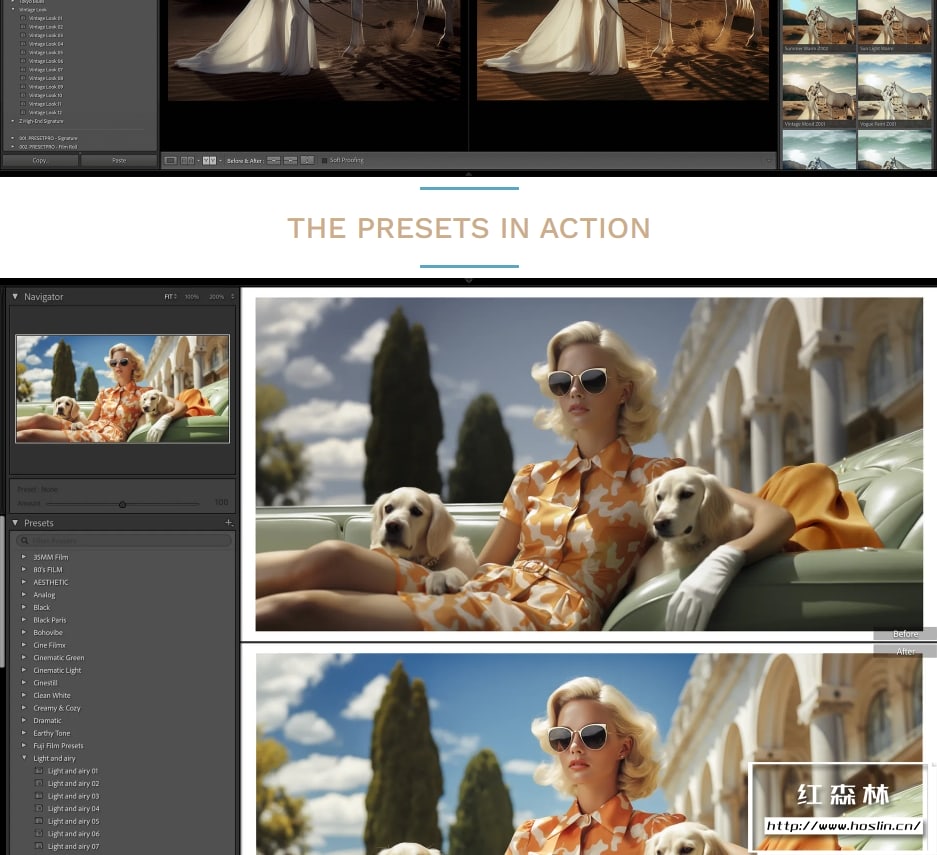Viewport: 937px width, 855px height.
Task: Expand the Cinematic Light preset group
Action: (x=24, y=670)
